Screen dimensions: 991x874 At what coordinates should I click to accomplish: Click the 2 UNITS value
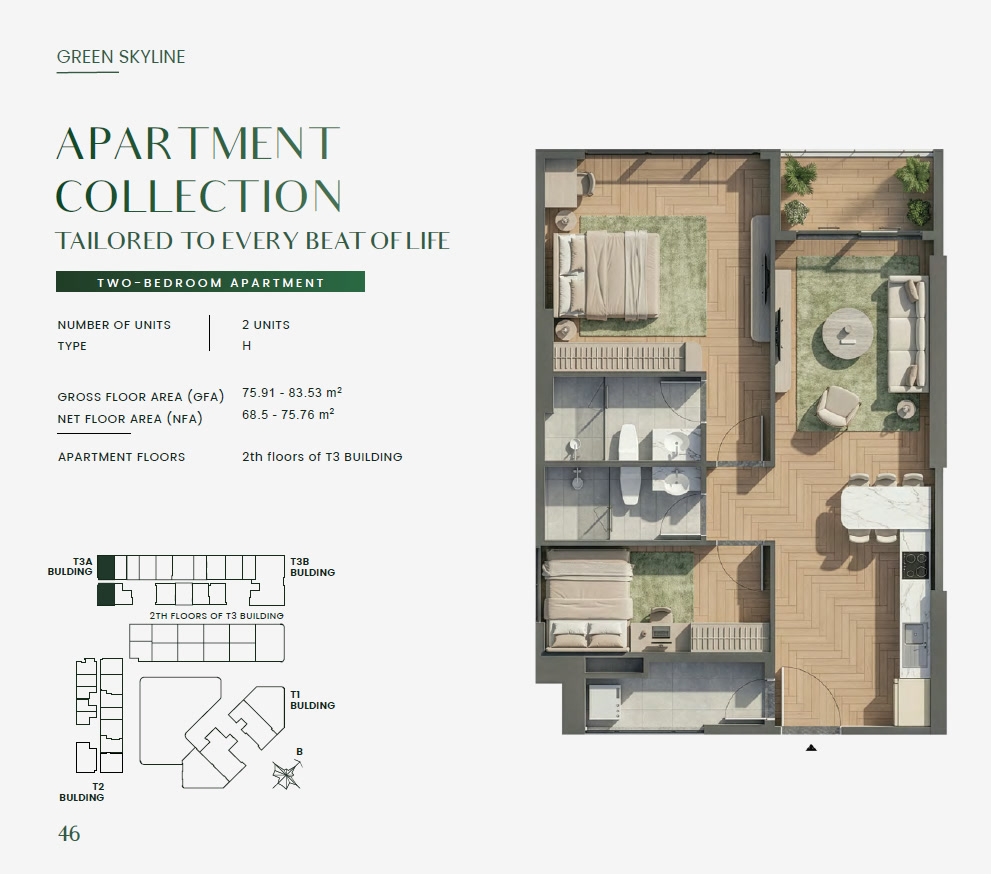tap(266, 325)
